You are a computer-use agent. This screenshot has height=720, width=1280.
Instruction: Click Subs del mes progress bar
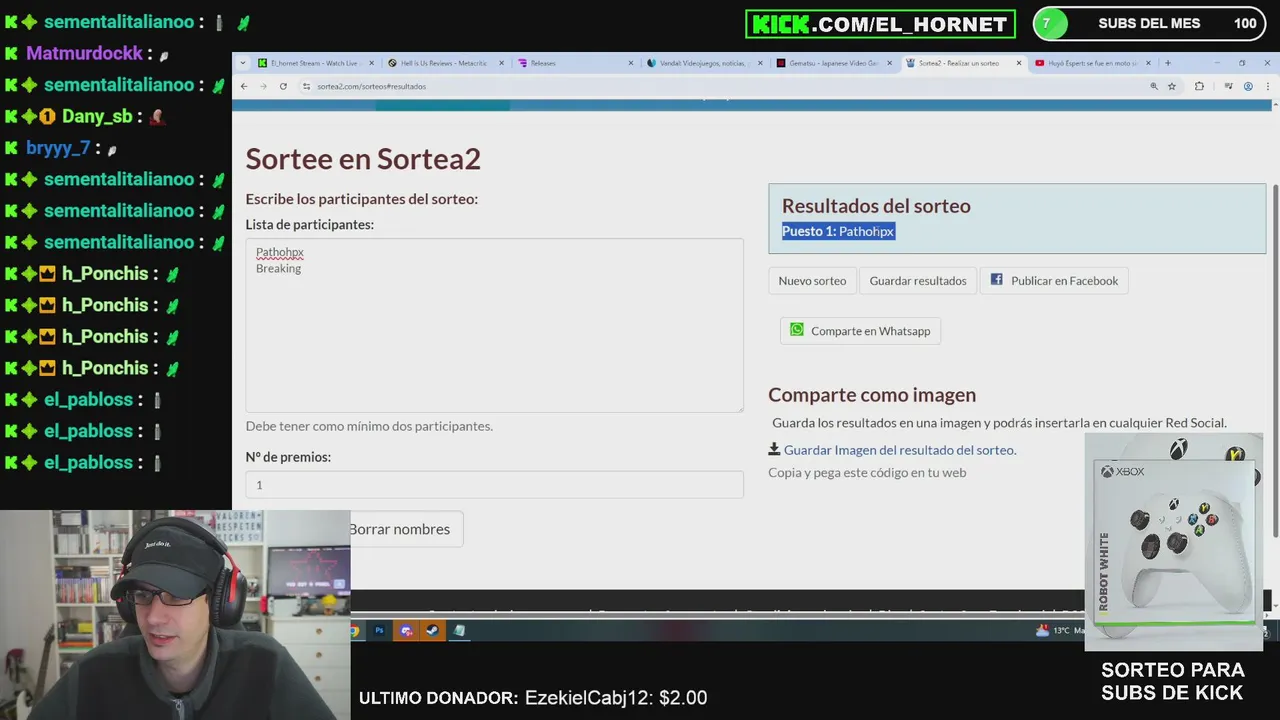click(x=1148, y=23)
